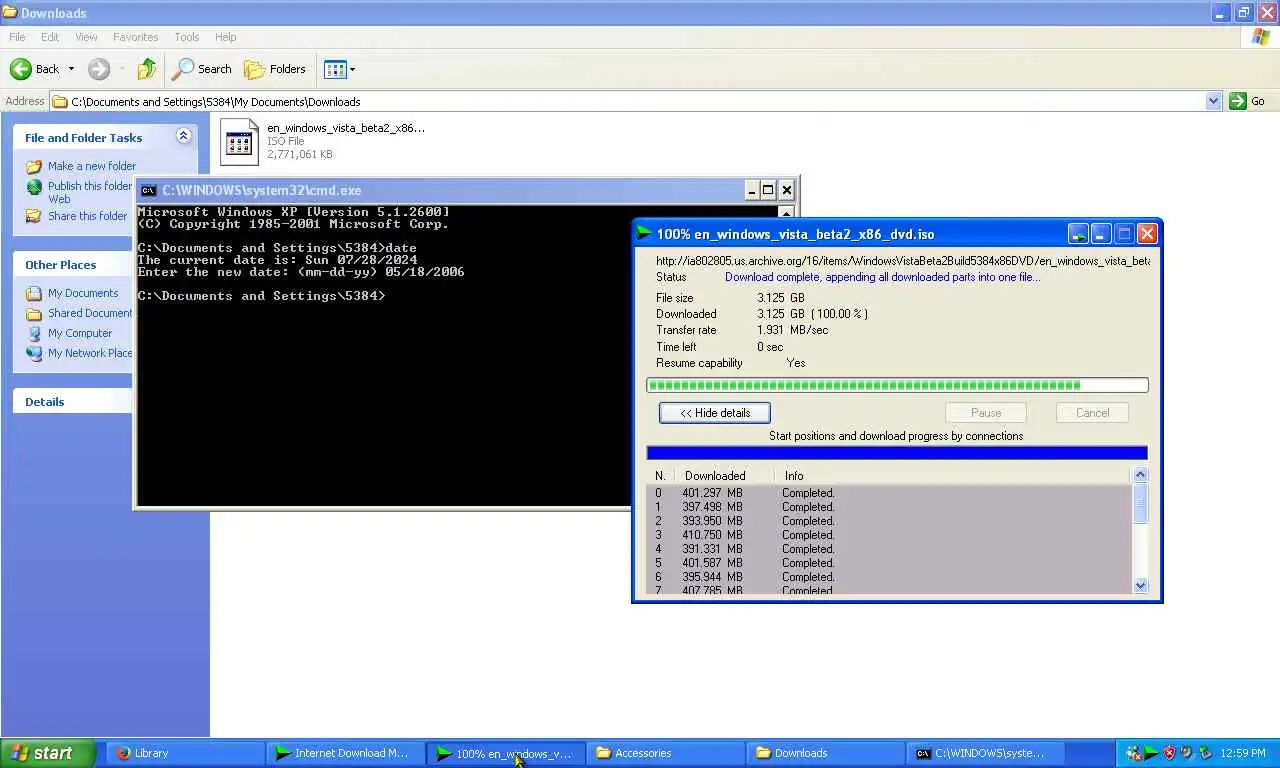Click the IDM minimize-to-tray title button

coord(1078,234)
